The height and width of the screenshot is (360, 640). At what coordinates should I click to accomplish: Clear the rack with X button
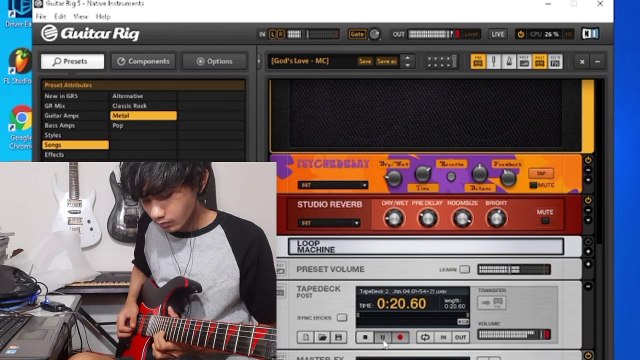[582, 62]
